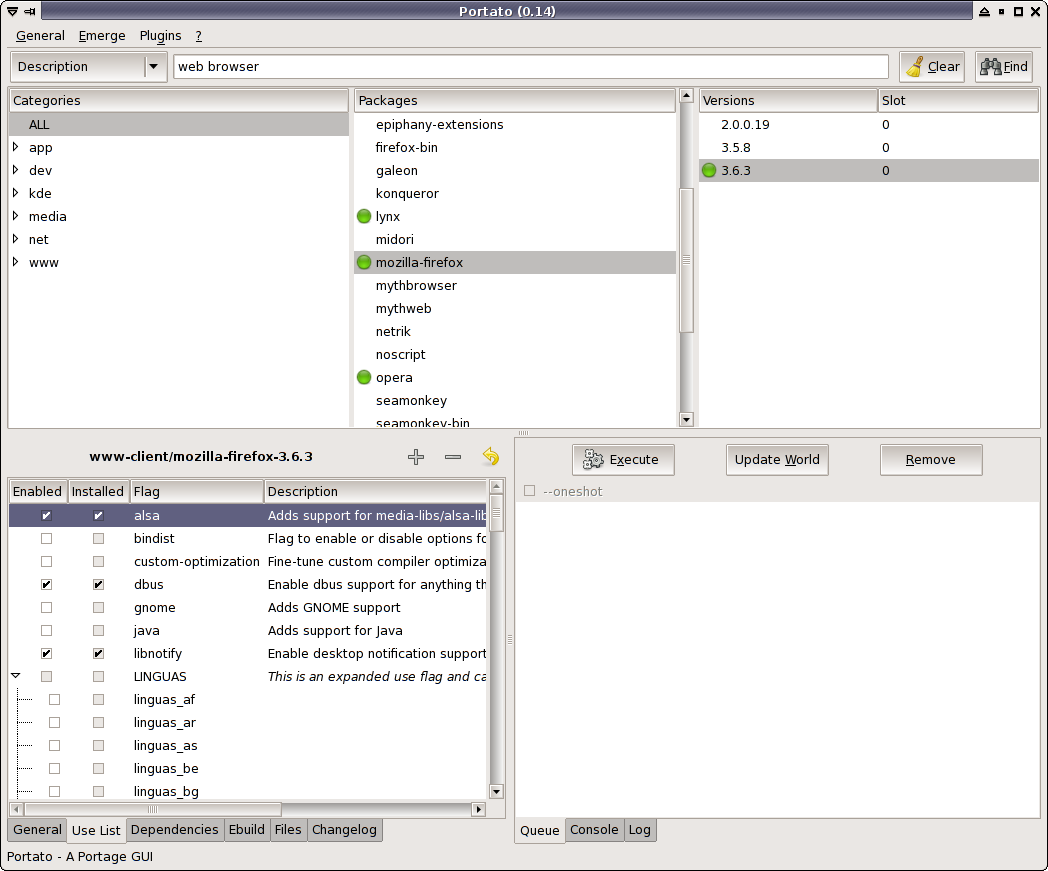Expand the net category

click(15, 239)
